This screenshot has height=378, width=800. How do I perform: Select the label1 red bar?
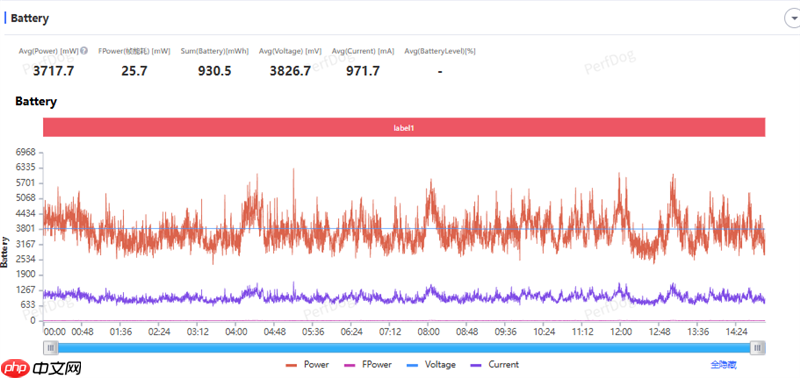pos(404,128)
